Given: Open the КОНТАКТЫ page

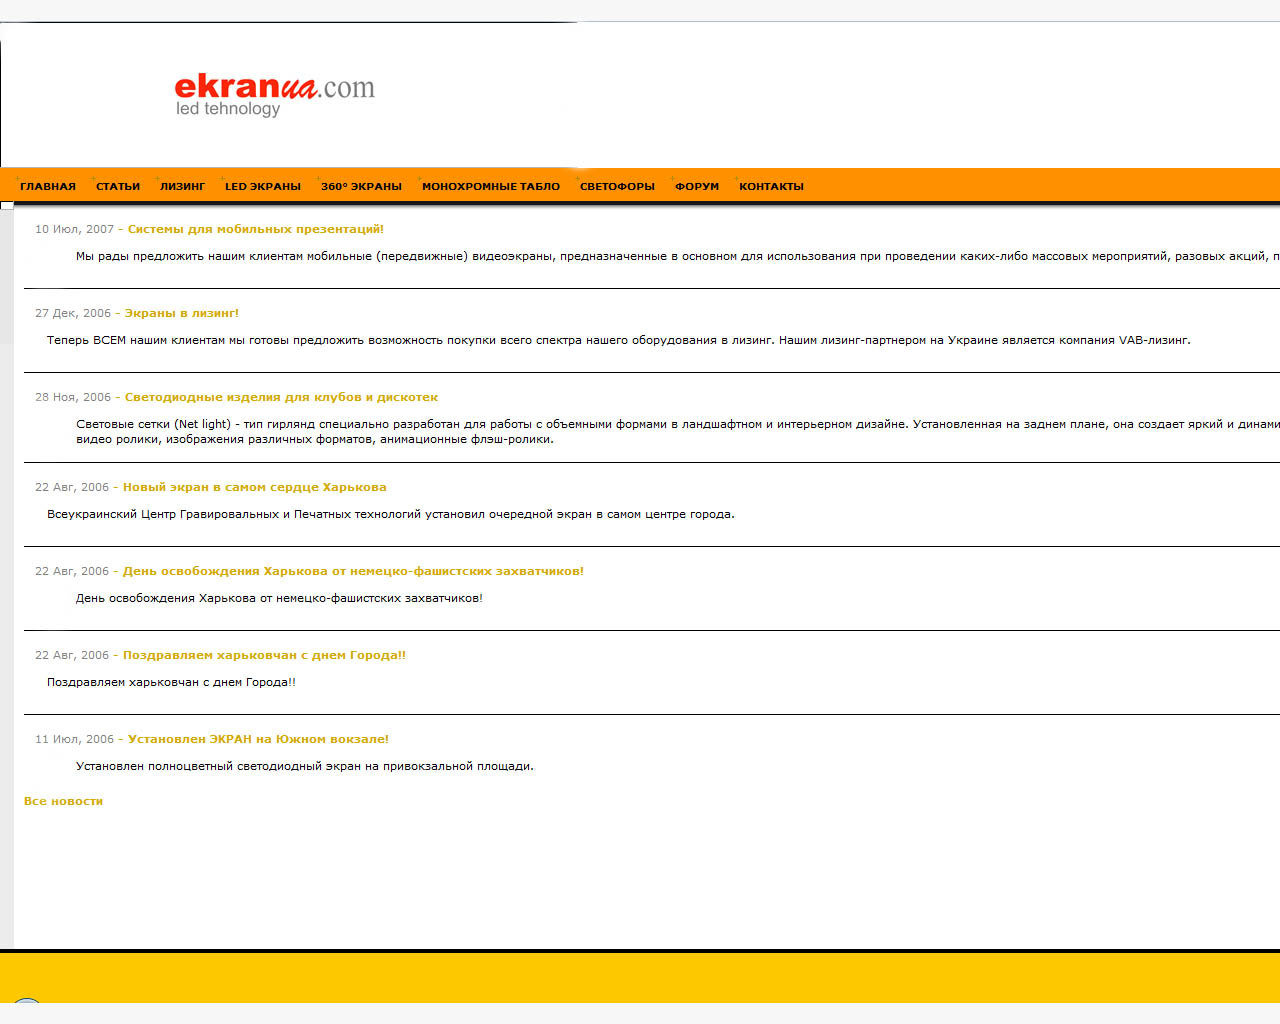Looking at the screenshot, I should 771,186.
